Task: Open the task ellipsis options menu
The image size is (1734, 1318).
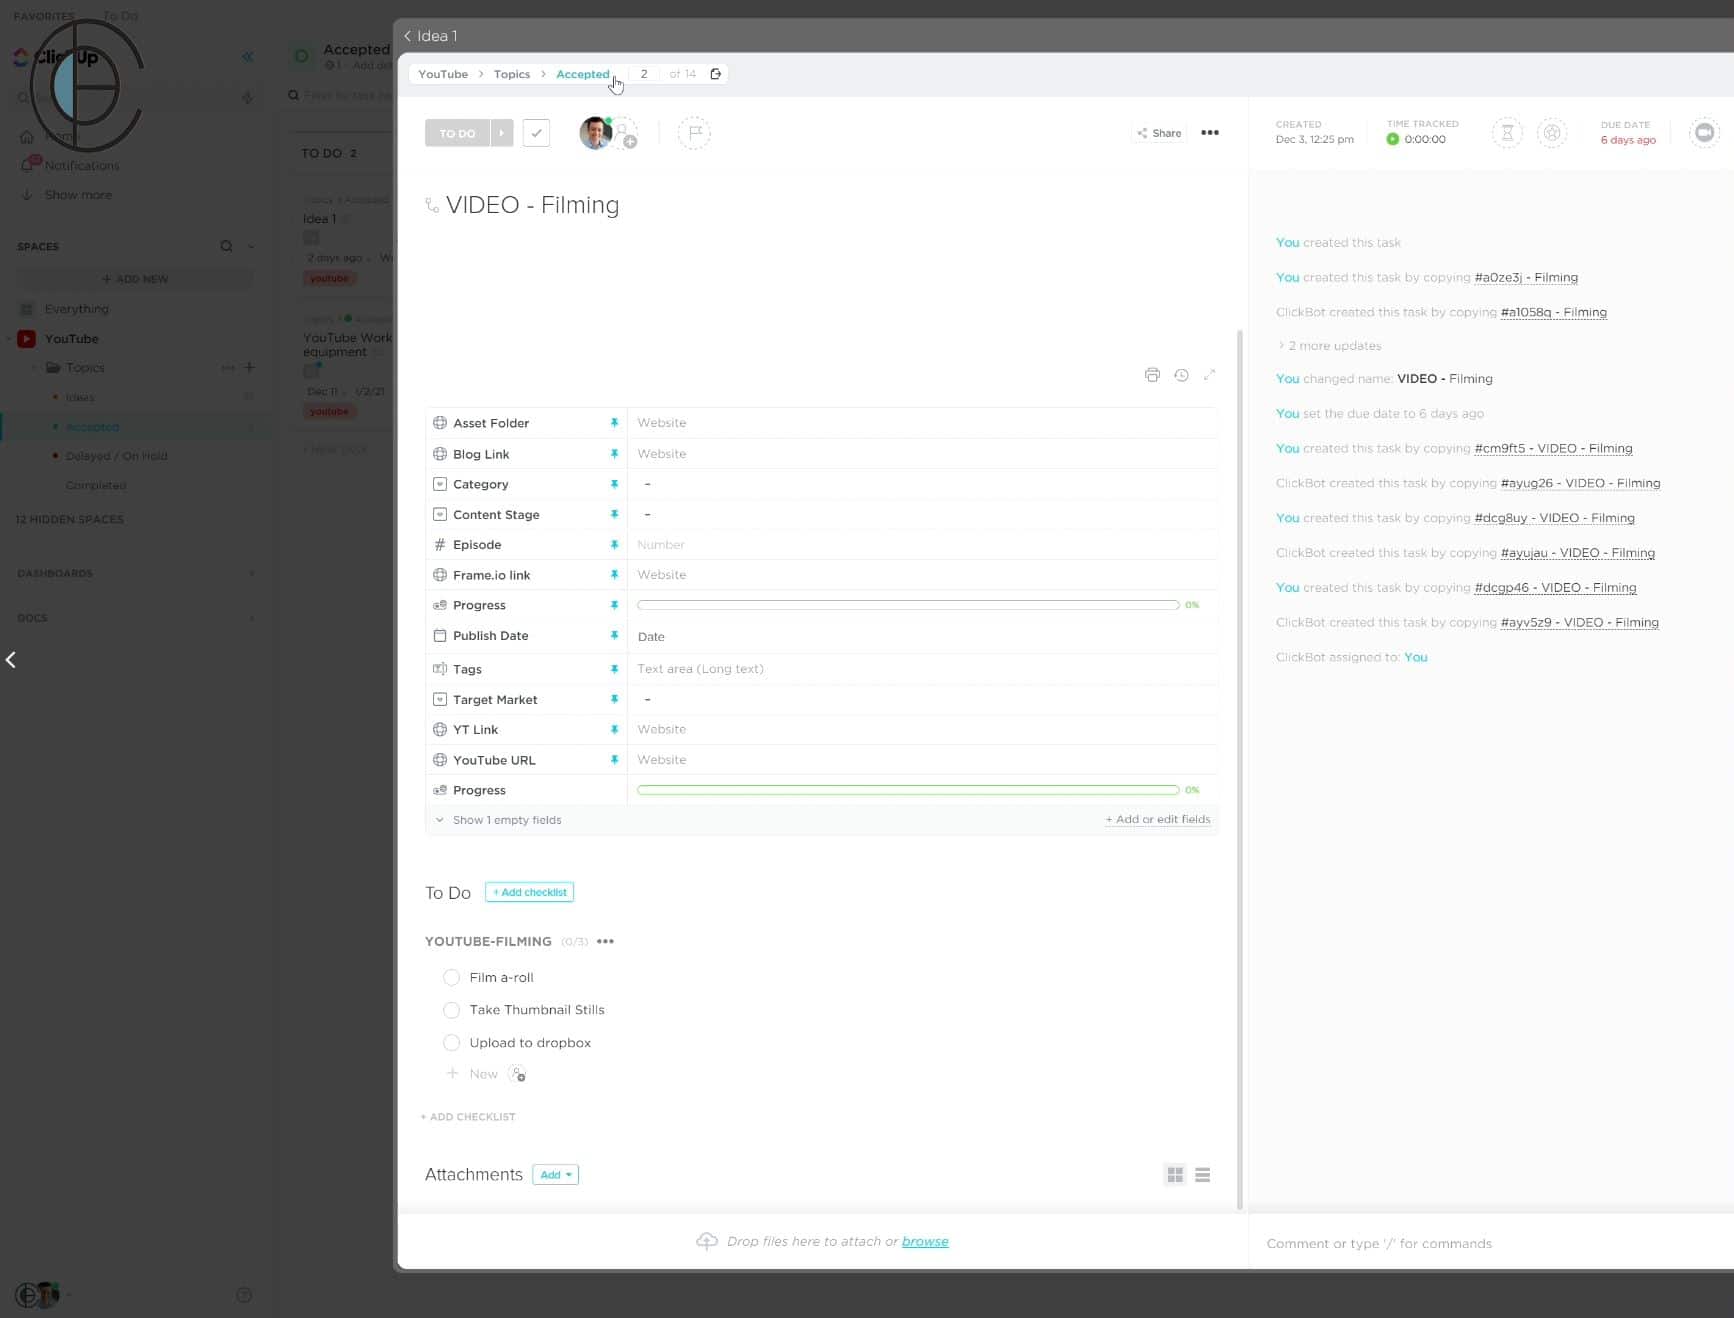Action: 1210,132
